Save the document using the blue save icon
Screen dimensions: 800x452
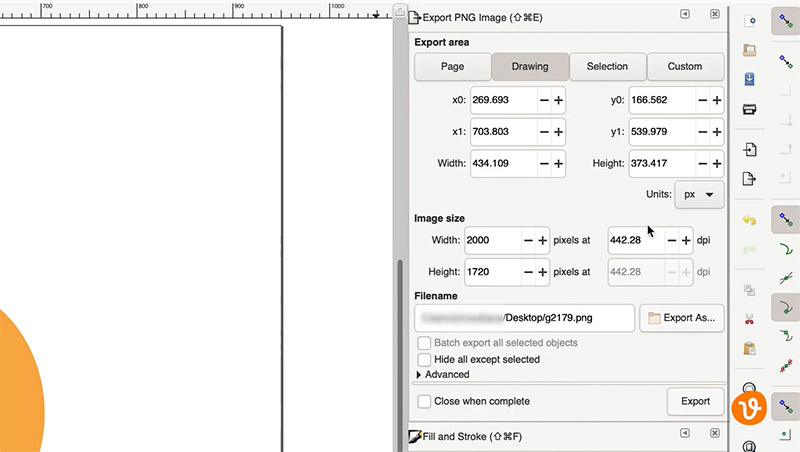(x=749, y=79)
